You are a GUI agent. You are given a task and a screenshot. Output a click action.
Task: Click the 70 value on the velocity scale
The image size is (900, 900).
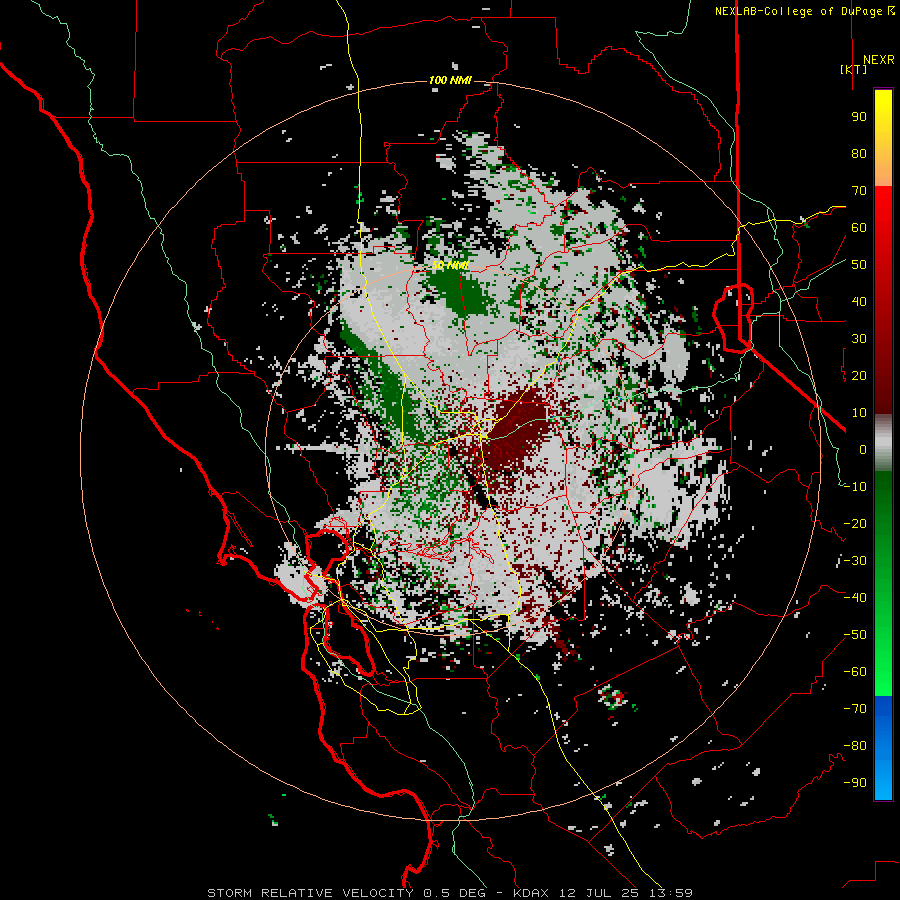point(859,191)
